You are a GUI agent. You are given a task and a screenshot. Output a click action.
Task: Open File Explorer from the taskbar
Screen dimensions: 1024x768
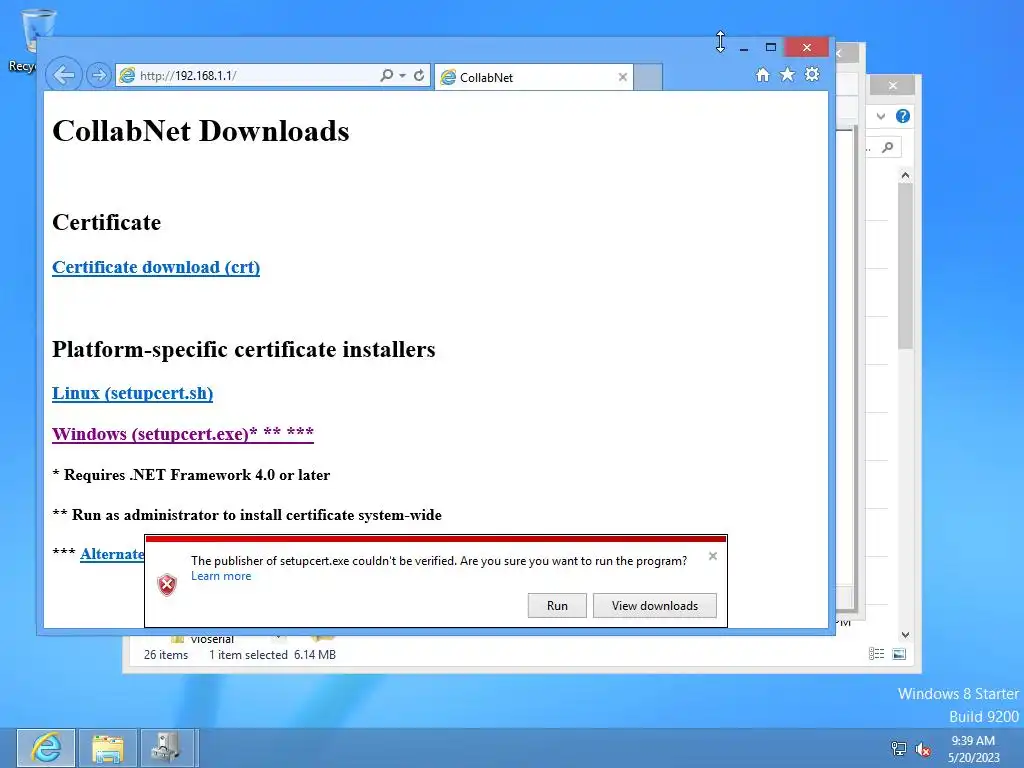click(x=108, y=748)
